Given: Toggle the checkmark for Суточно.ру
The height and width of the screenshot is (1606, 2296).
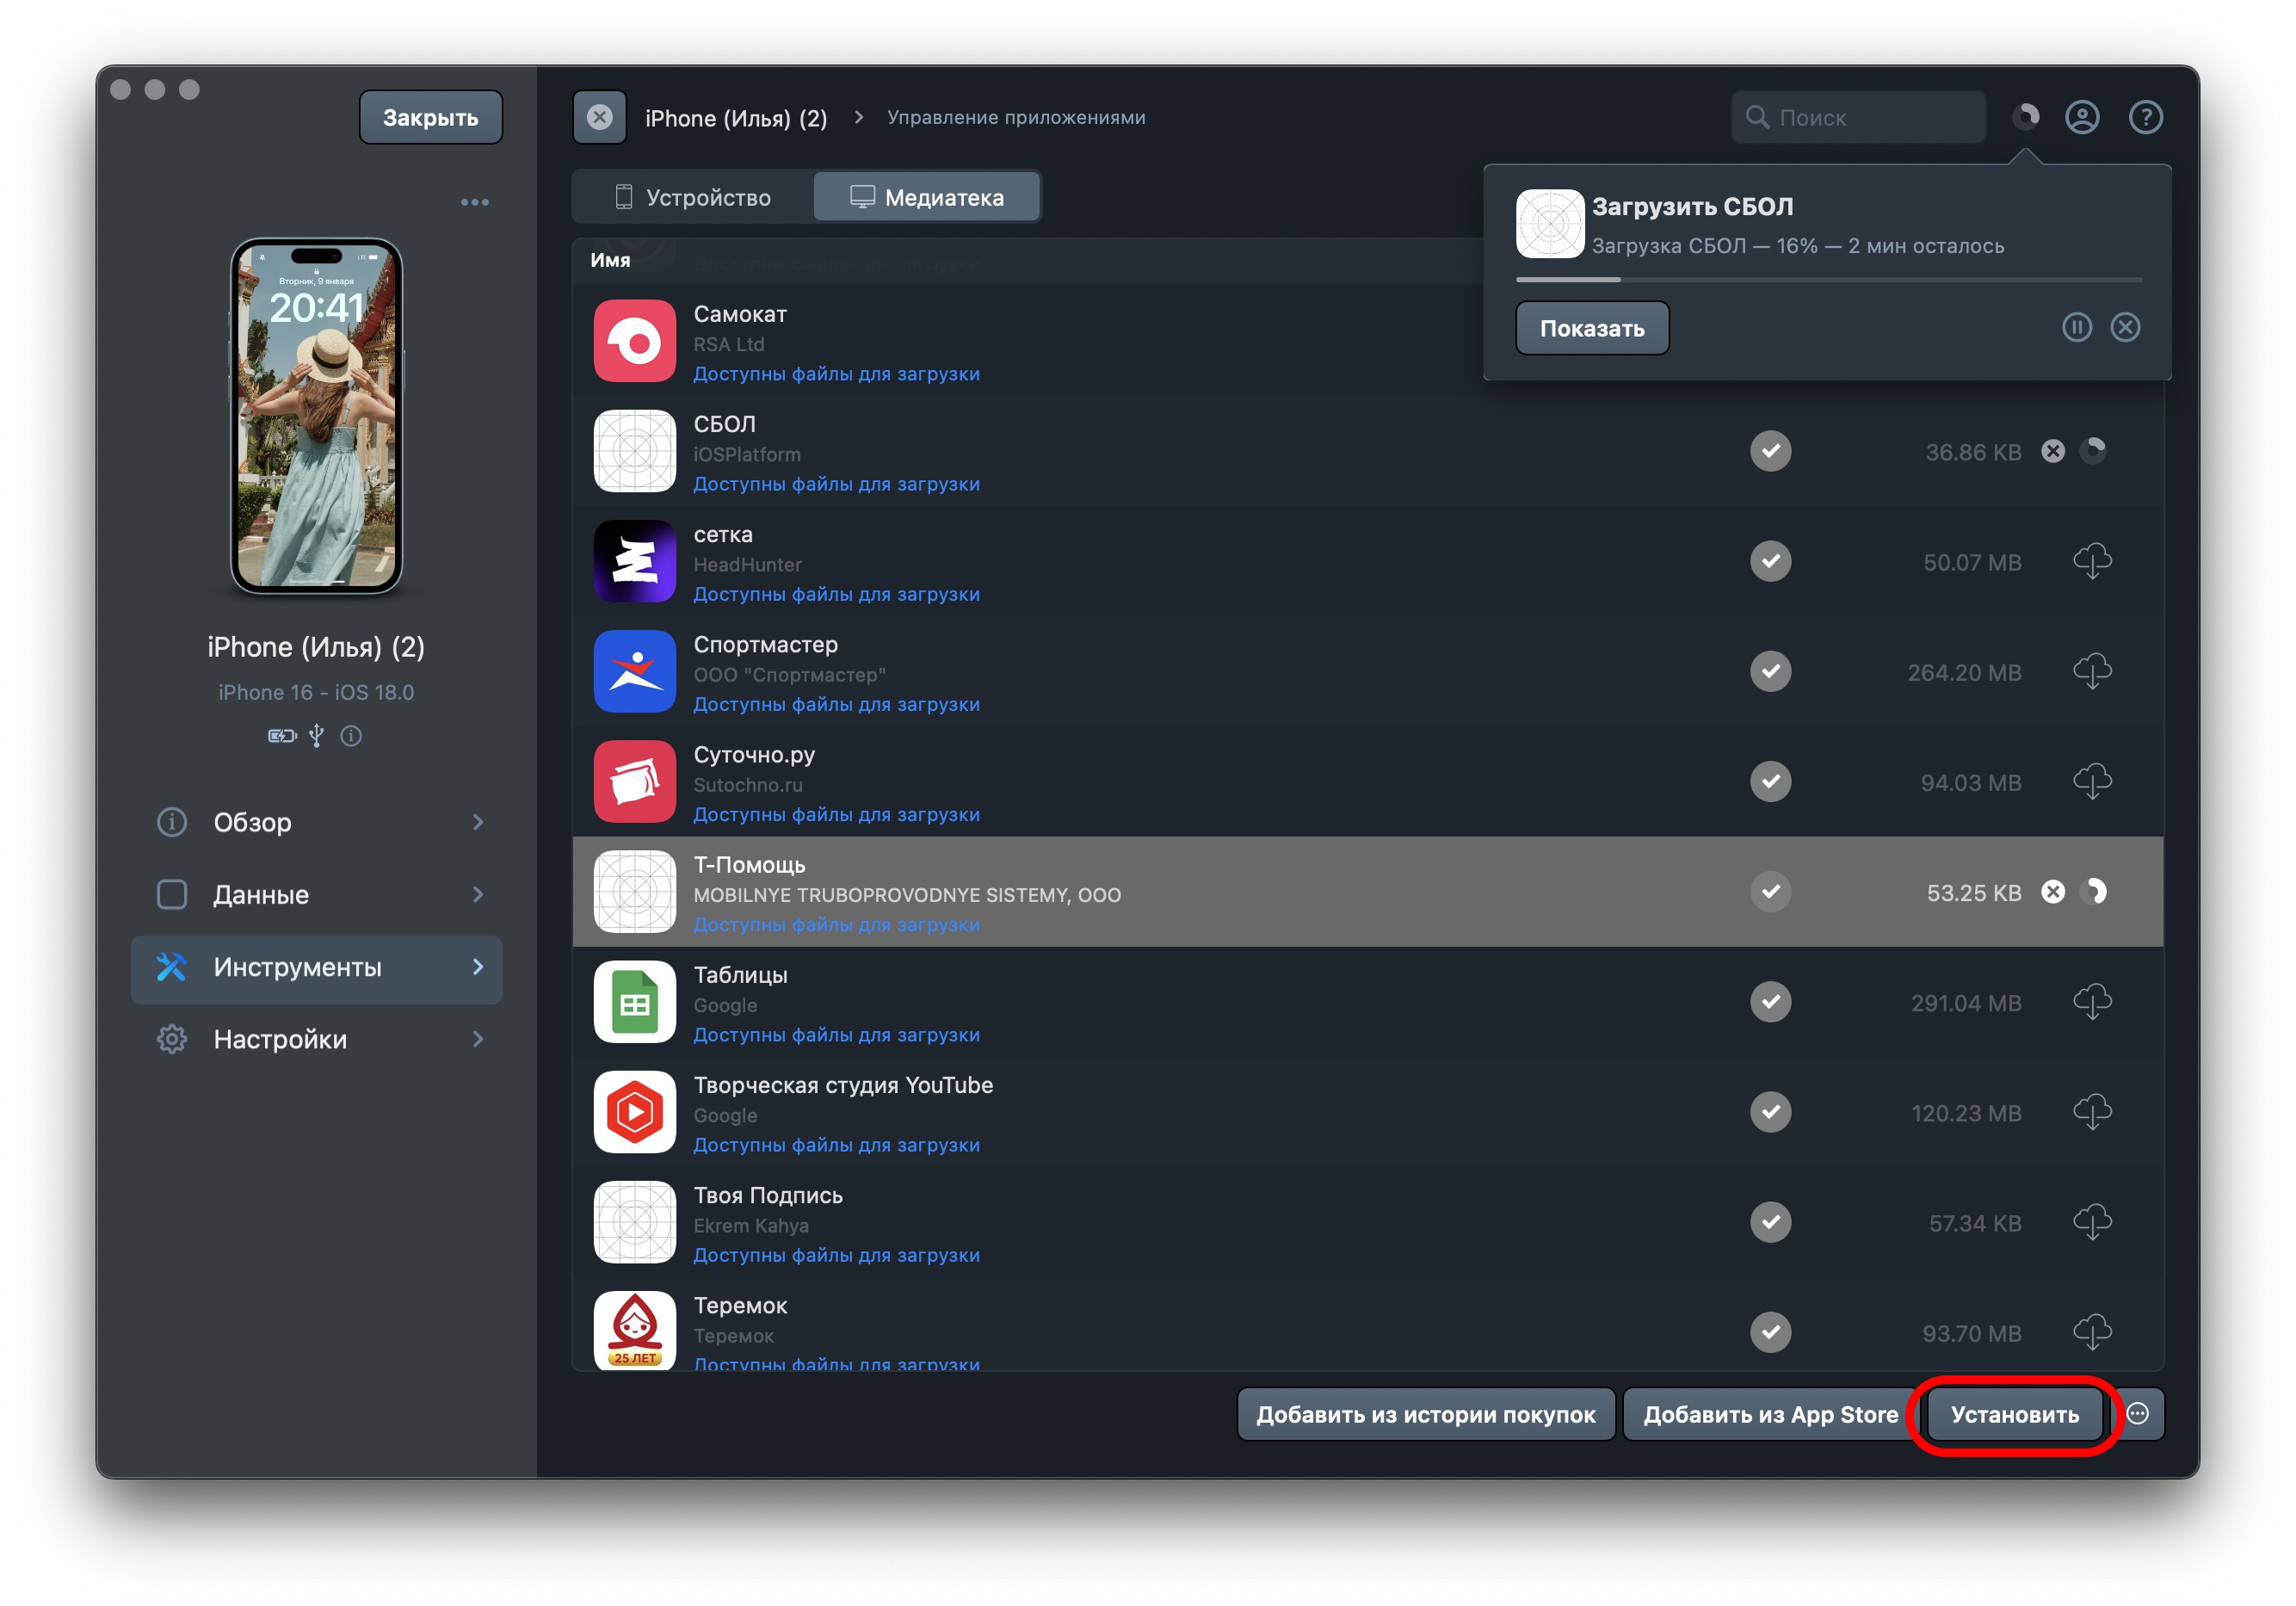Looking at the screenshot, I should (1770, 781).
